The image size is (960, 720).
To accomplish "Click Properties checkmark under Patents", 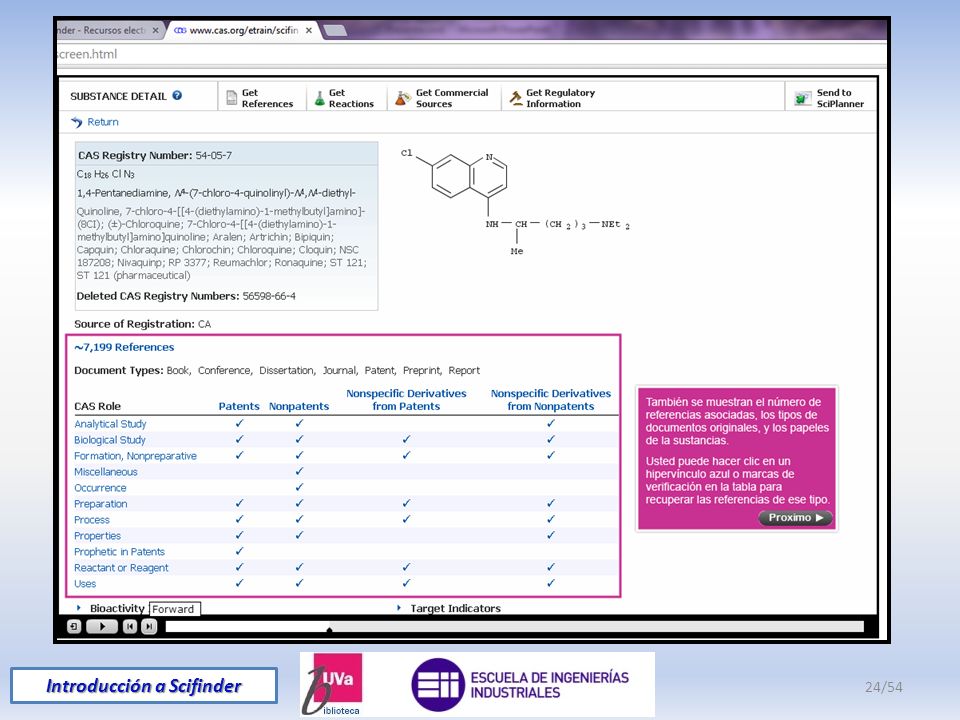I will click(x=239, y=534).
